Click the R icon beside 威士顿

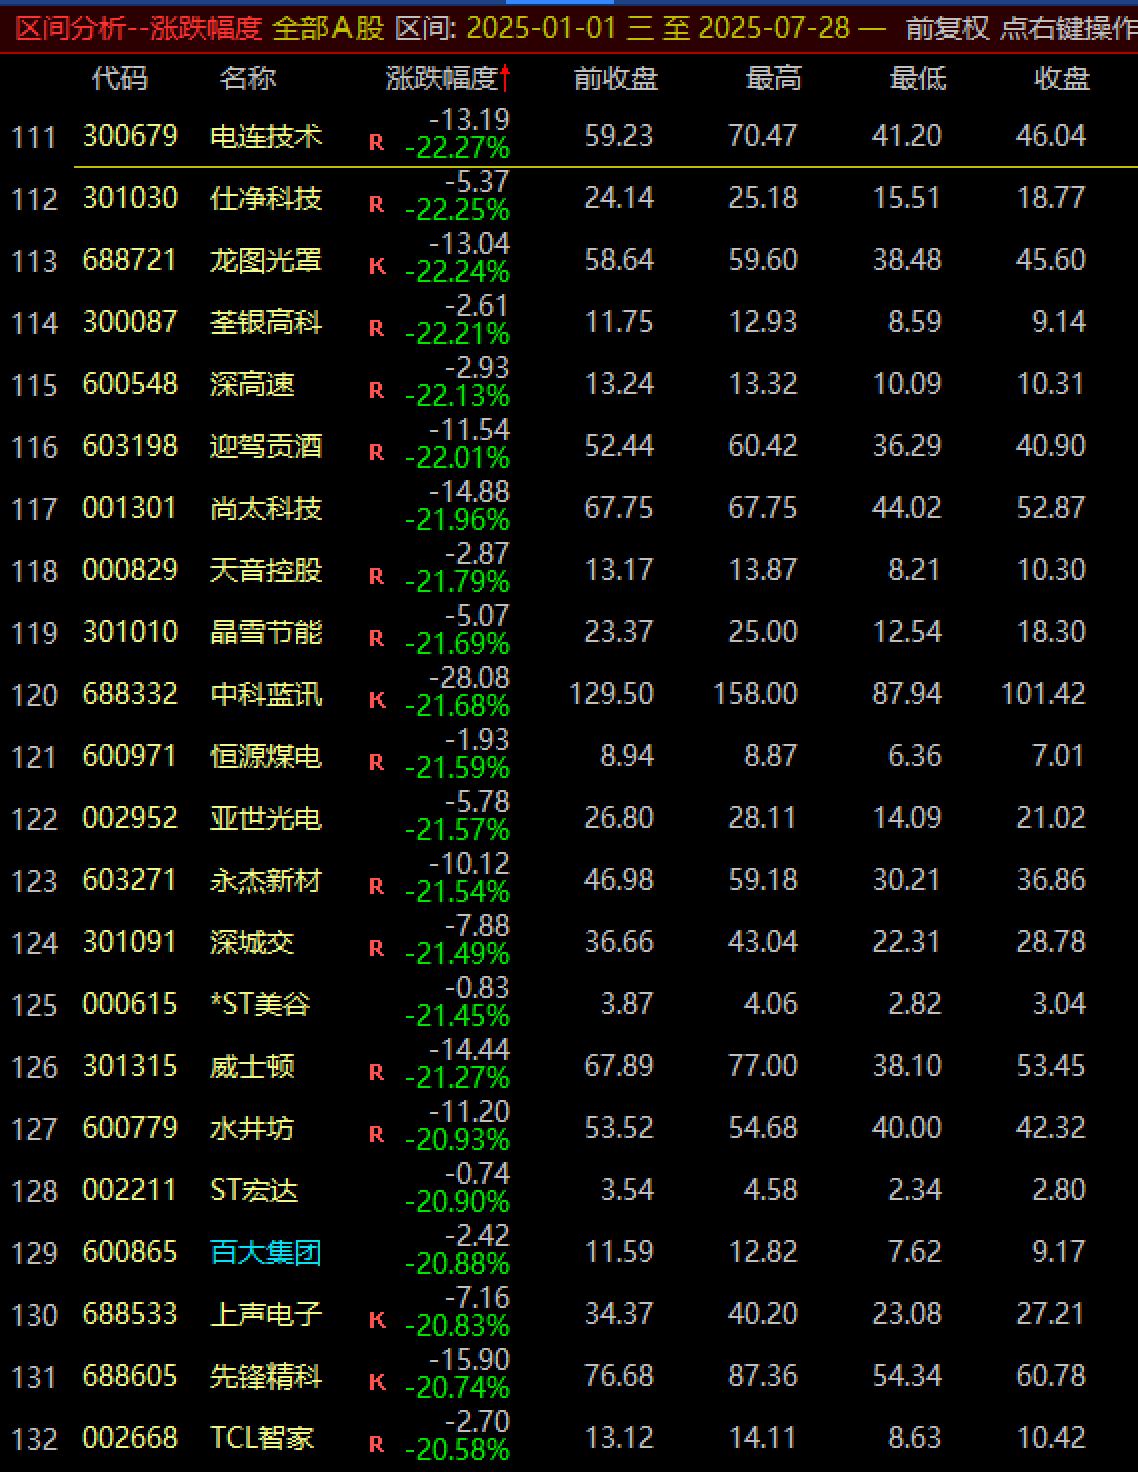(376, 1072)
